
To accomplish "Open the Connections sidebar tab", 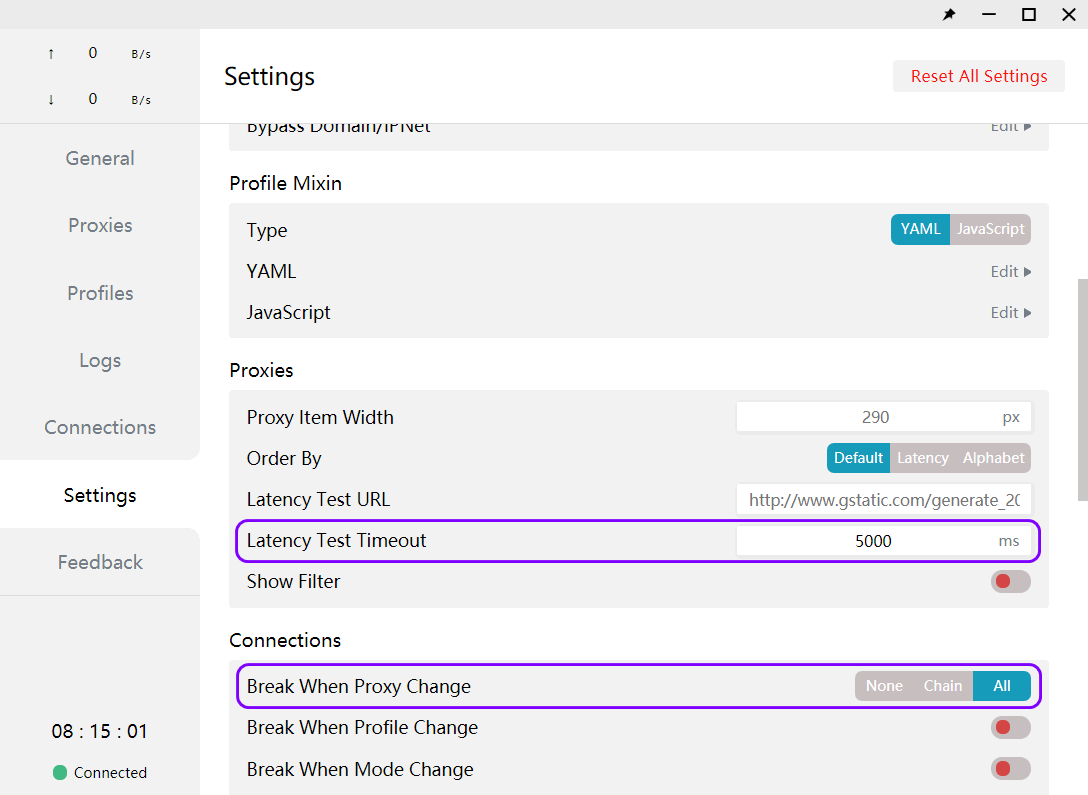I will click(x=100, y=427).
